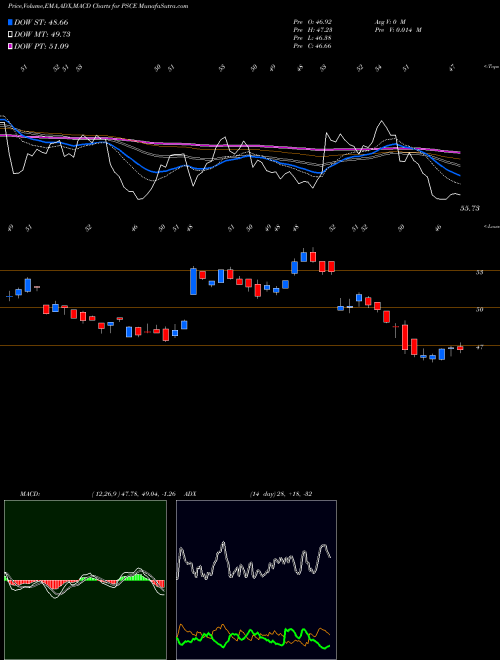
Task: Click the ADX '(14 day) 28, +18, -32' values
Action: [x=281, y=494]
